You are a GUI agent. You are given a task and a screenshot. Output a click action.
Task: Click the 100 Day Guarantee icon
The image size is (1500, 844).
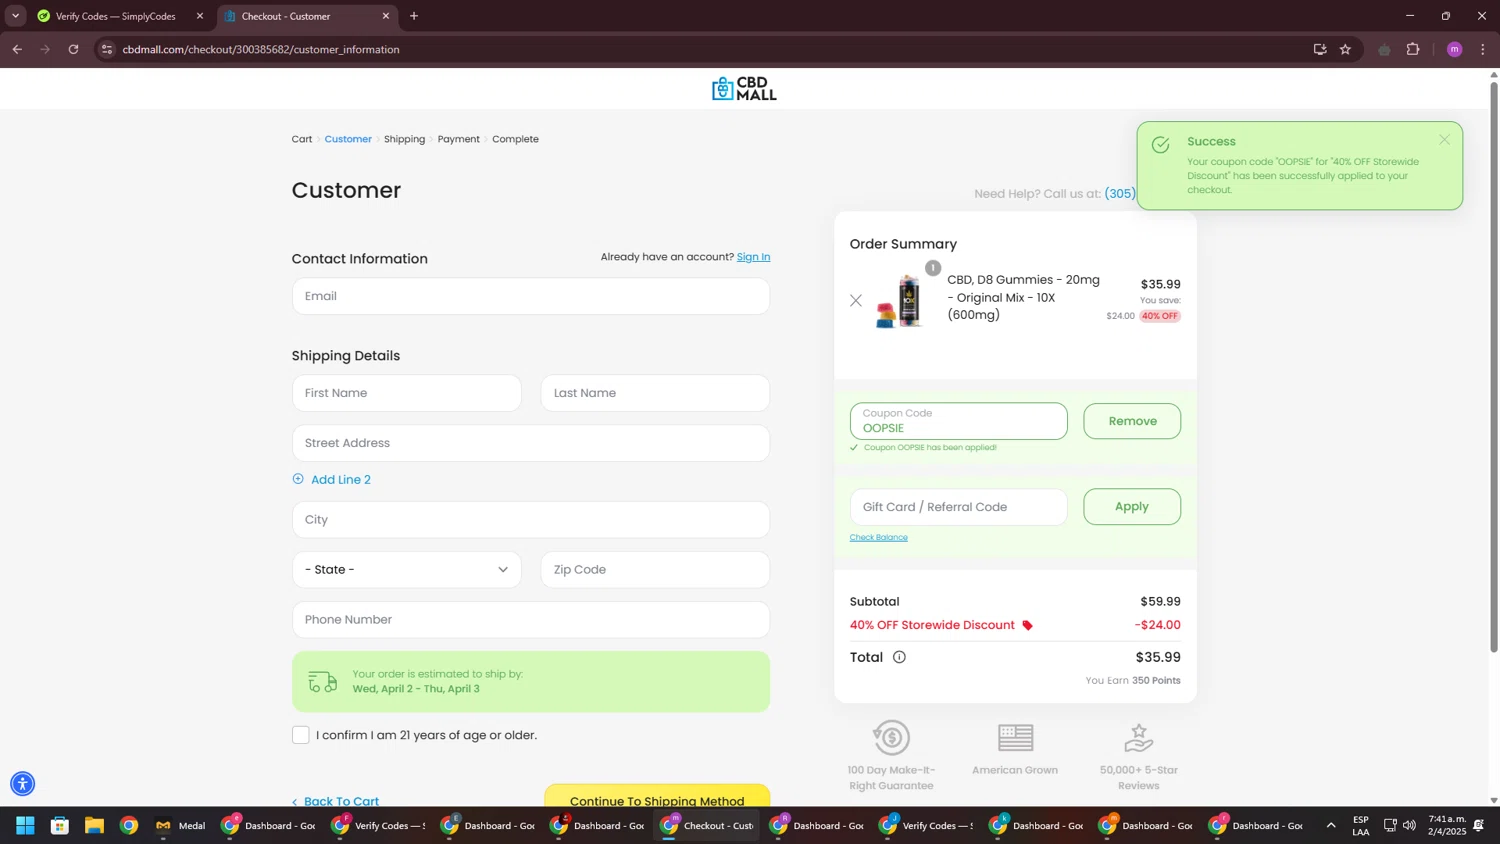coord(891,738)
